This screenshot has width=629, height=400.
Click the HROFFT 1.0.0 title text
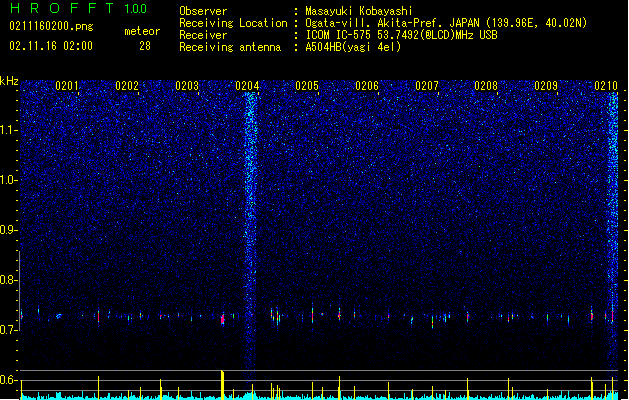[x=78, y=8]
